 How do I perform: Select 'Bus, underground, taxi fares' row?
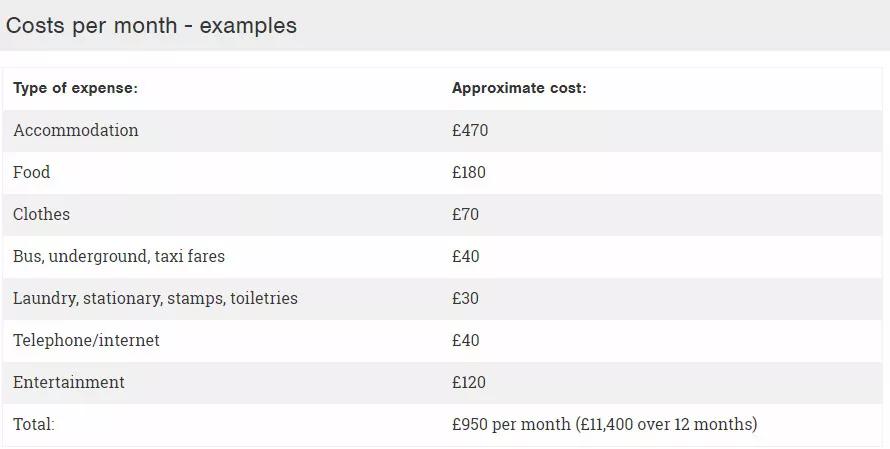coord(442,257)
